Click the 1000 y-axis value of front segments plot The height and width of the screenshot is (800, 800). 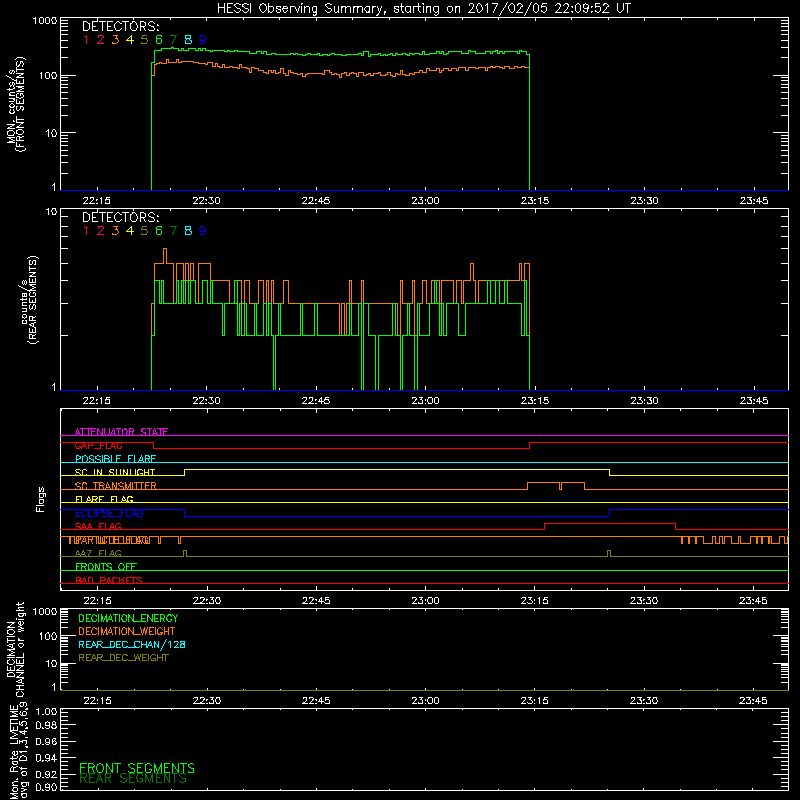click(45, 21)
